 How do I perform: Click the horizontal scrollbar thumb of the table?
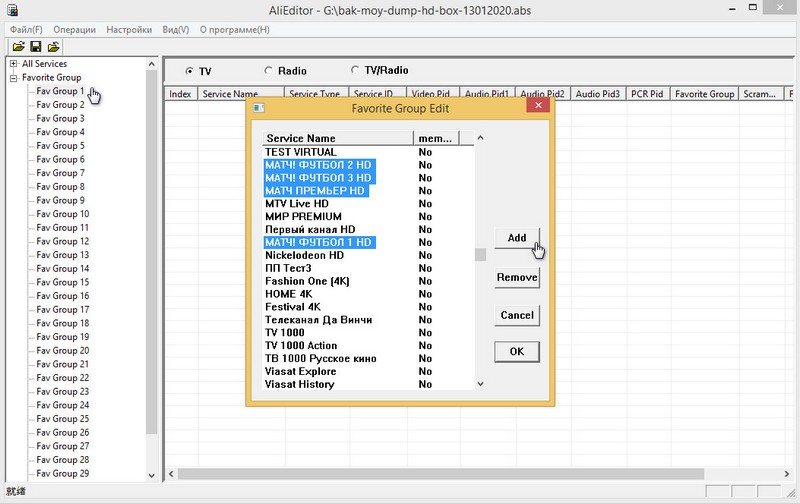coord(441,474)
